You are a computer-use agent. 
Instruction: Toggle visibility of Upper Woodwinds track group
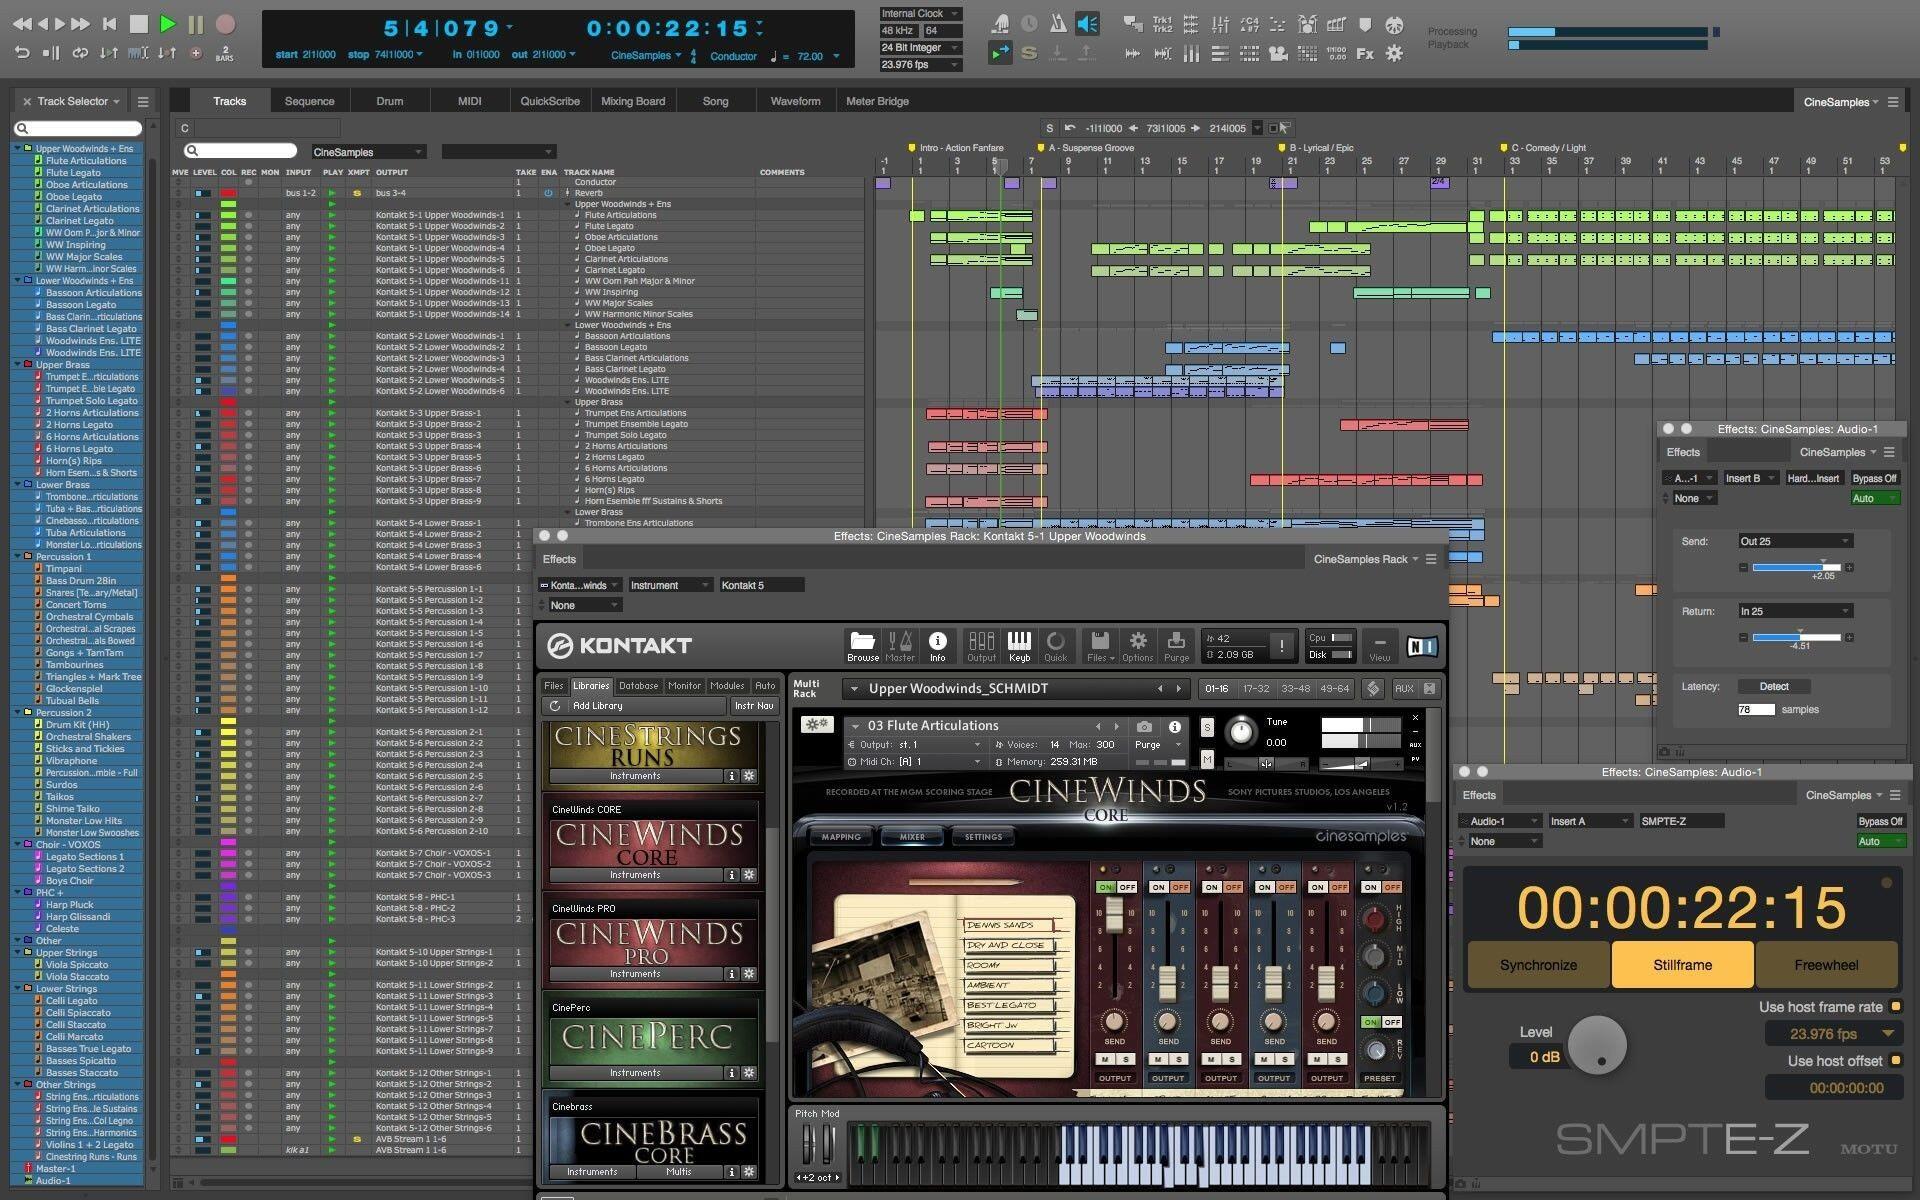pos(11,149)
